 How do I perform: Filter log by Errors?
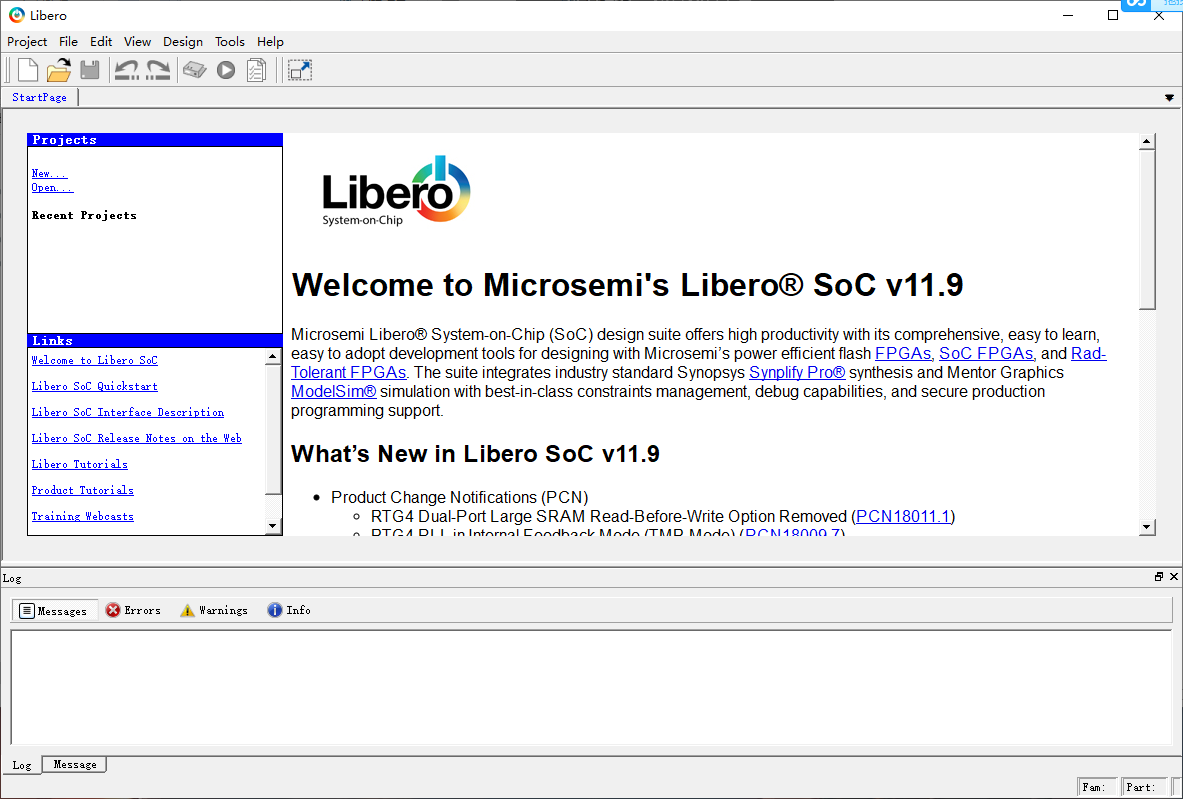click(x=134, y=610)
